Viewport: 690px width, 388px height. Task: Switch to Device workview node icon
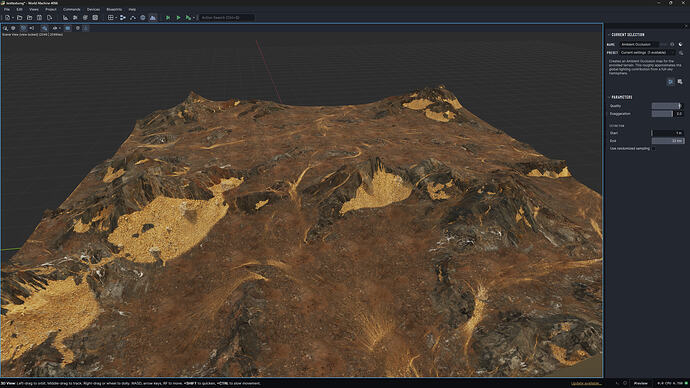(x=123, y=18)
